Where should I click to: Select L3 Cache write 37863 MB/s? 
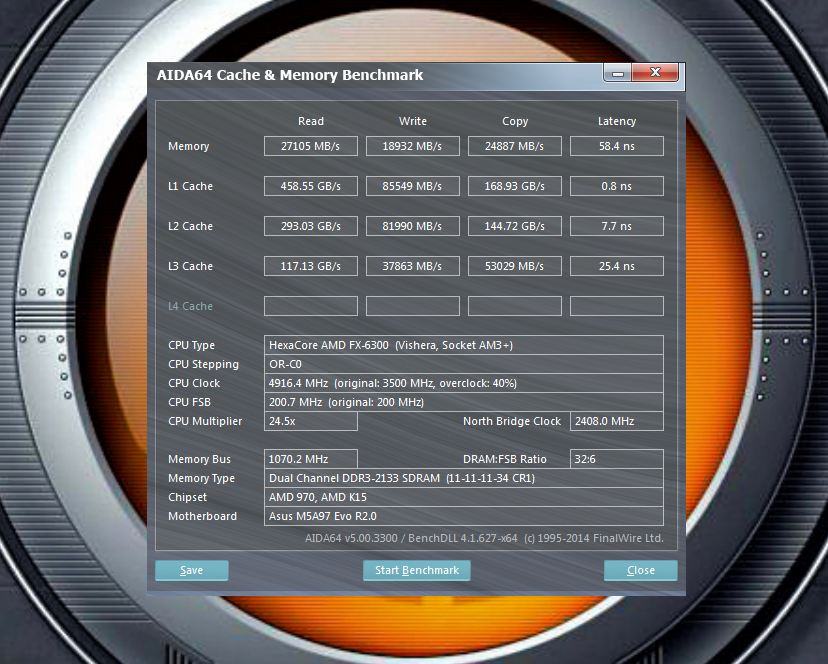[412, 266]
